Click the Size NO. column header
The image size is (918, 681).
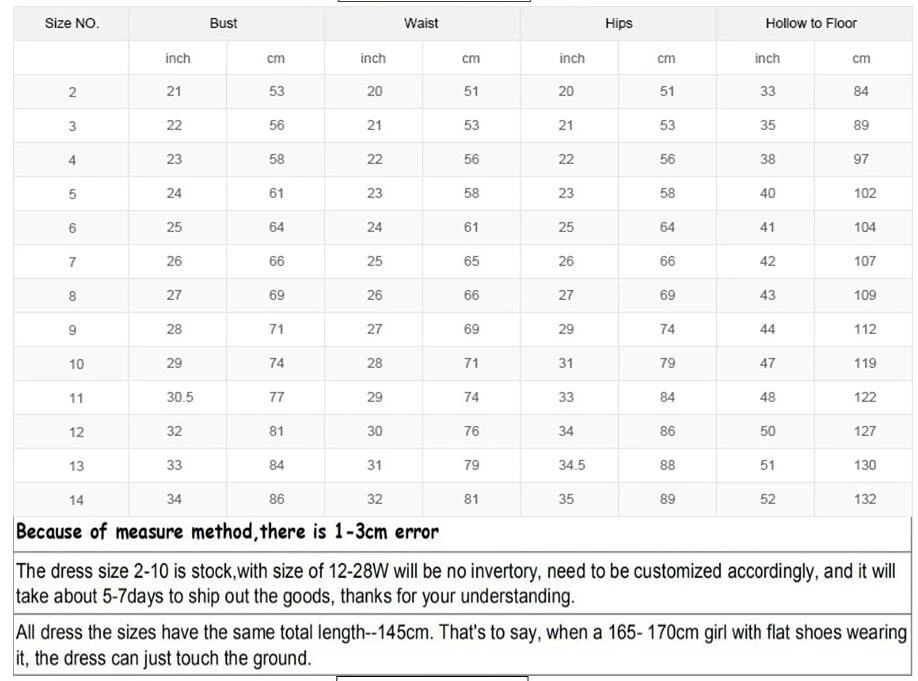pos(72,23)
